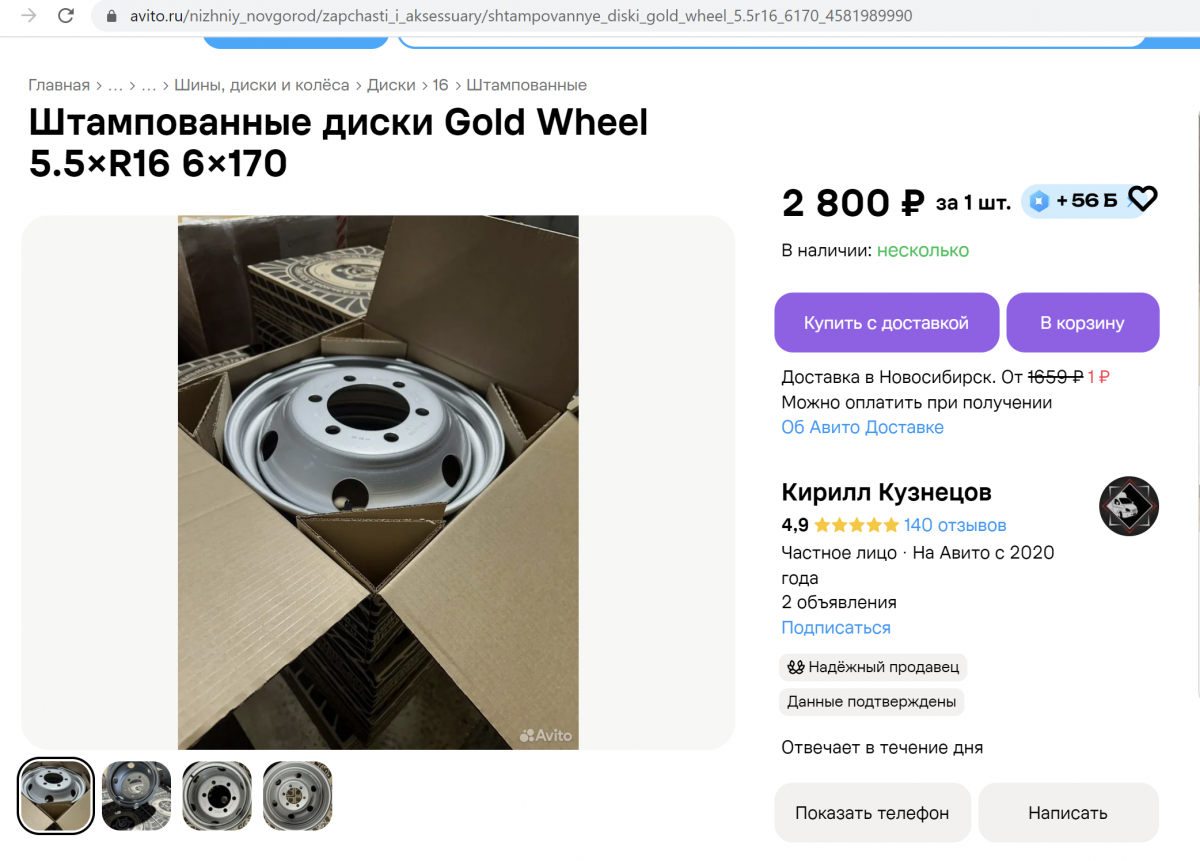Open the Главная breadcrumb
1200x861 pixels.
pos(59,85)
